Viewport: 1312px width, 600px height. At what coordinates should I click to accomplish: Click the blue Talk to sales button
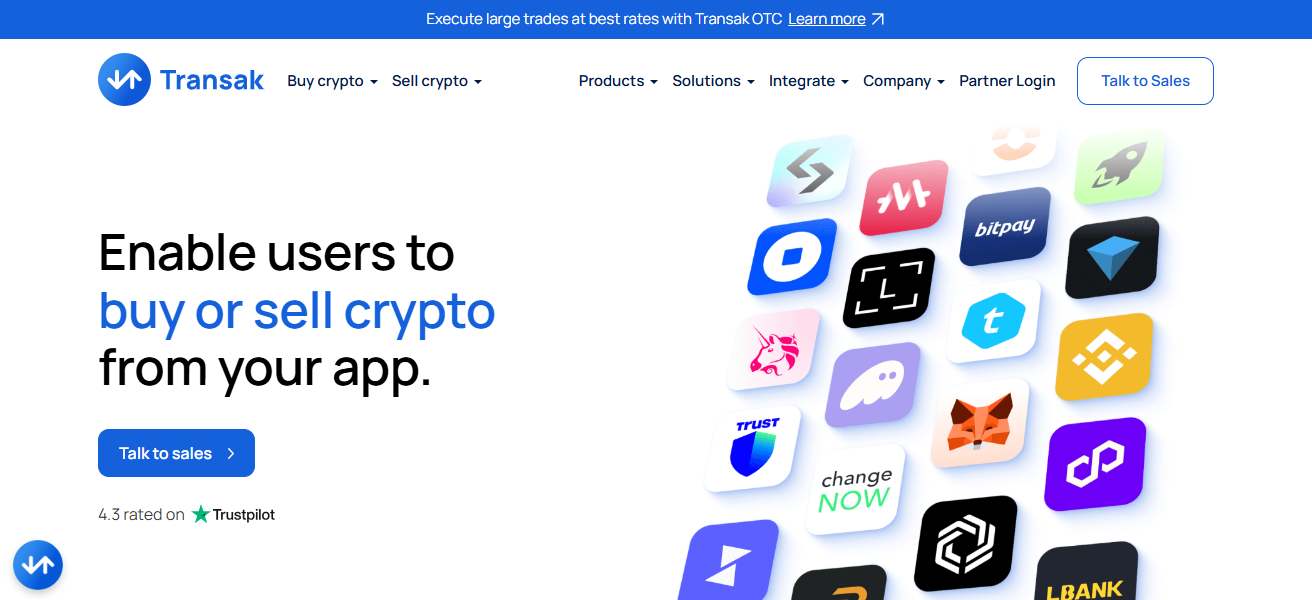click(x=176, y=453)
